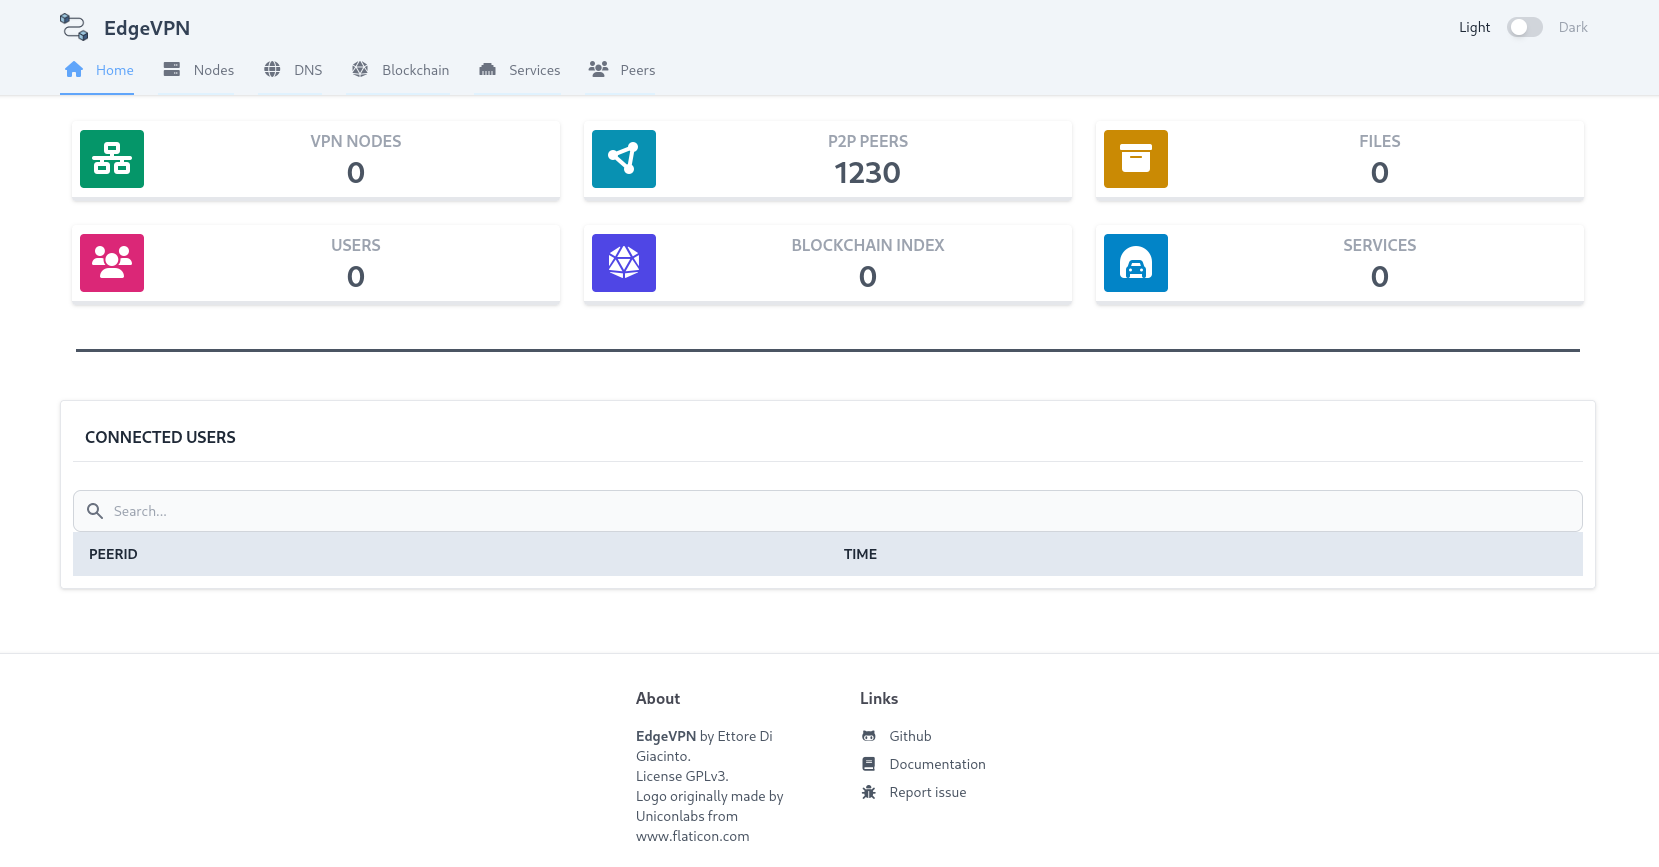Click the pink Users group icon
Viewport: 1659px width, 867px height.
point(112,263)
